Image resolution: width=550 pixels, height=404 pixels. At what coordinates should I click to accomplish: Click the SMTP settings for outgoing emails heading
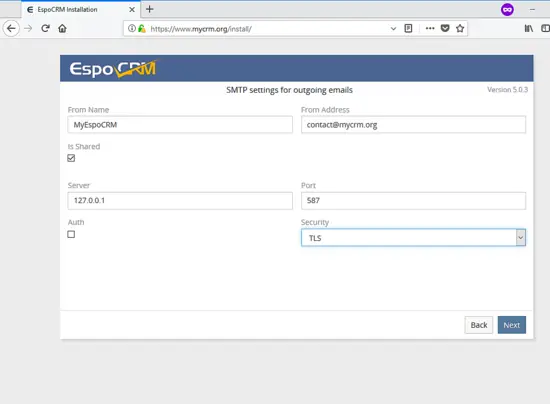289,90
